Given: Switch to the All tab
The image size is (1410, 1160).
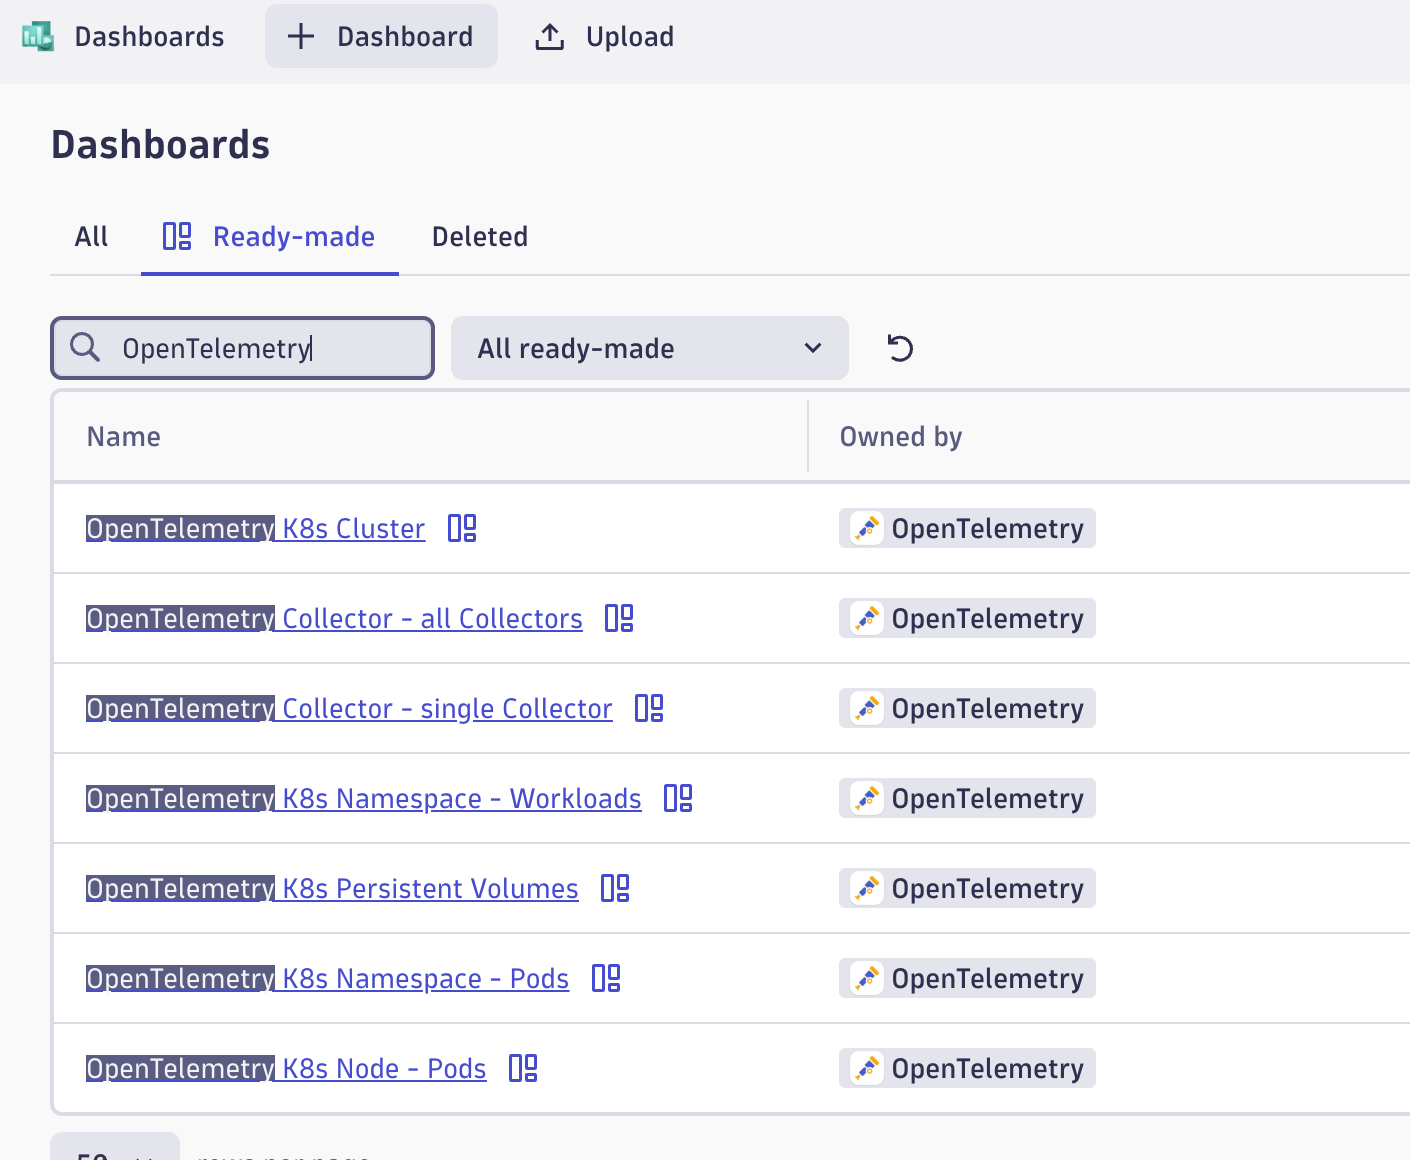Looking at the screenshot, I should (90, 236).
